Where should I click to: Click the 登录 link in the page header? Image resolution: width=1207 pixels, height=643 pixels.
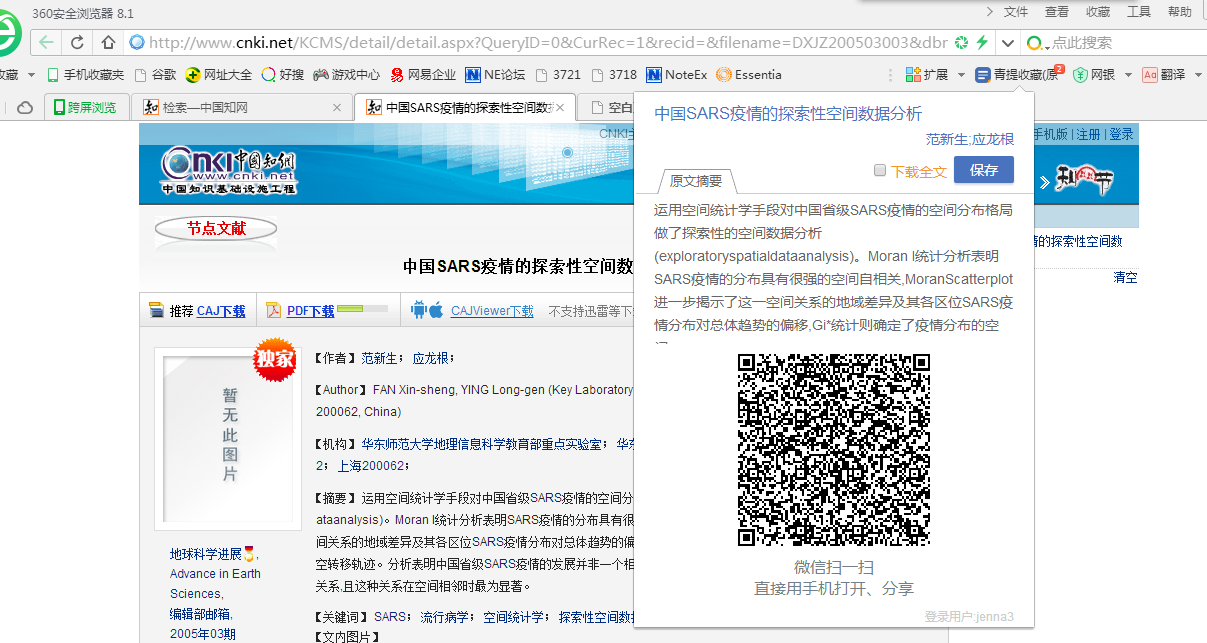(x=1121, y=134)
